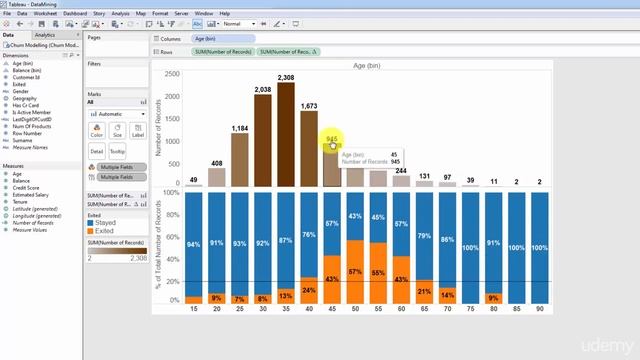Image resolution: width=640 pixels, height=360 pixels.
Task: Click the Number of Records axis title
Action: 158,128
